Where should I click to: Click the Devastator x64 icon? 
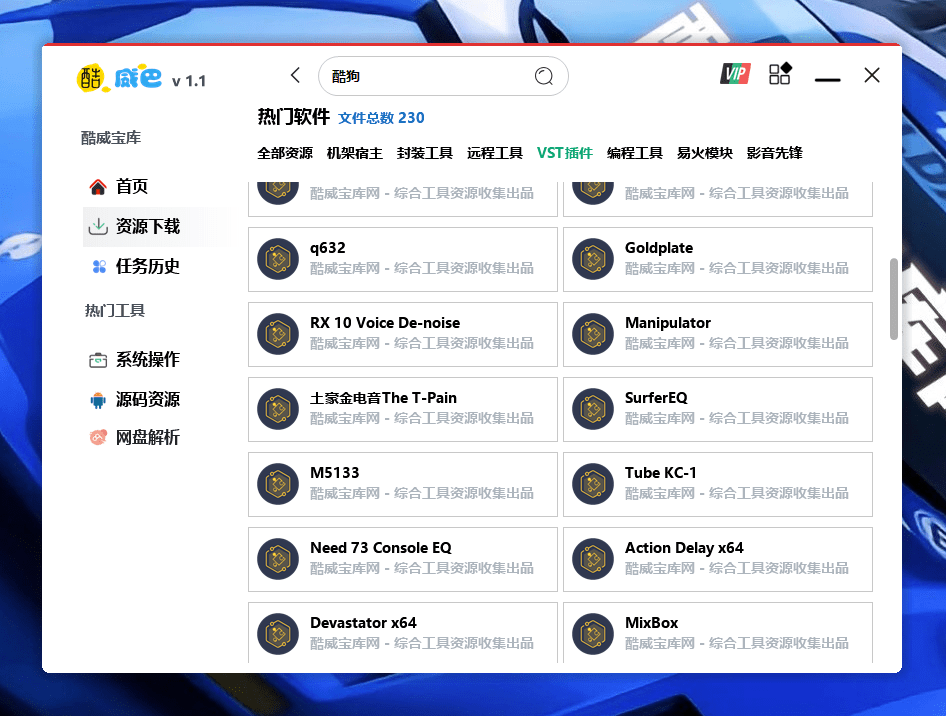pos(278,634)
